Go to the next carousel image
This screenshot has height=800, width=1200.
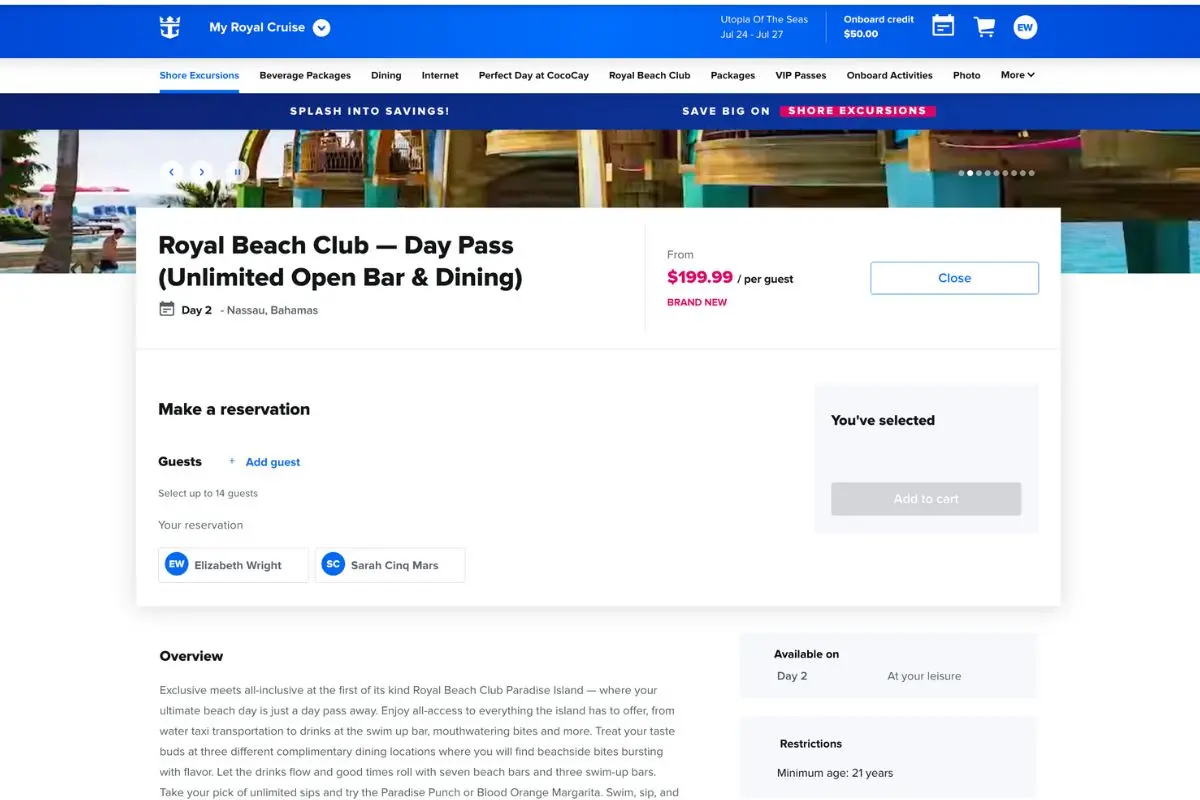tap(201, 171)
